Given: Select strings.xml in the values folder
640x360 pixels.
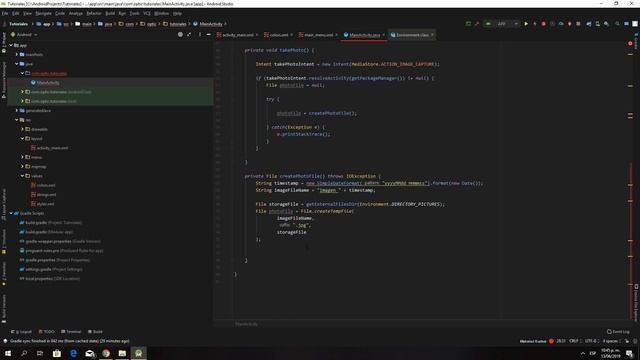Looking at the screenshot, I should [x=47, y=195].
